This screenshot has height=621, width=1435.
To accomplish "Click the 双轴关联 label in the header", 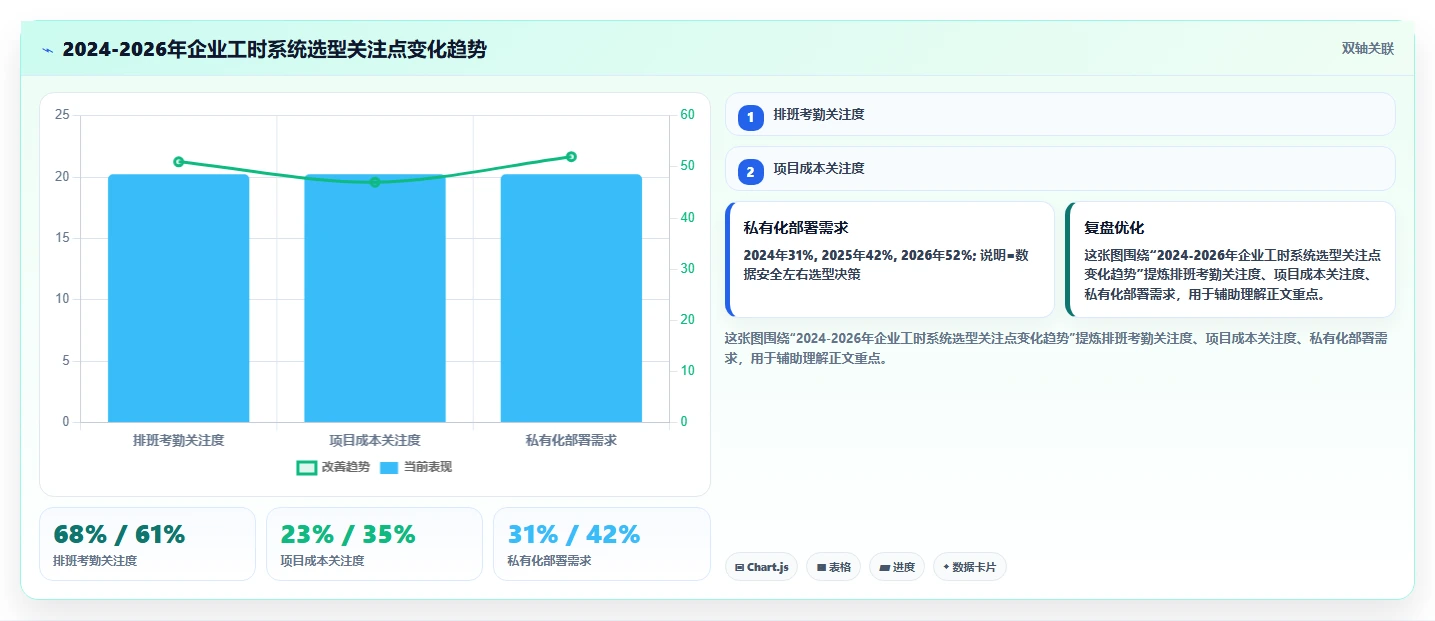I will point(1367,49).
